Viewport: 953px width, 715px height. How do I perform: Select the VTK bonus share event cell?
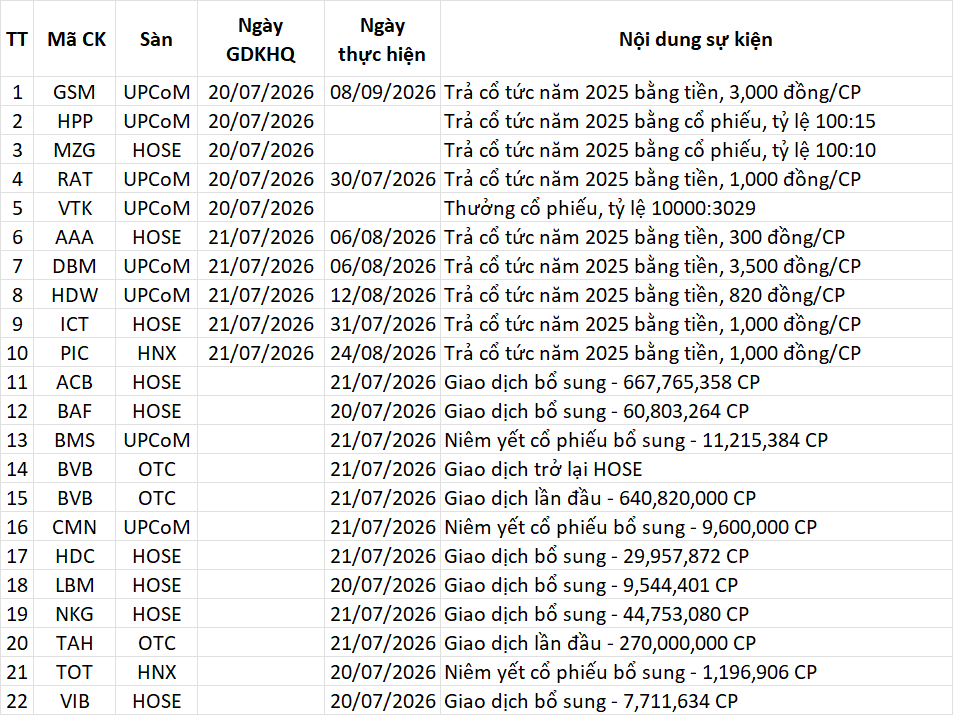tap(696, 208)
